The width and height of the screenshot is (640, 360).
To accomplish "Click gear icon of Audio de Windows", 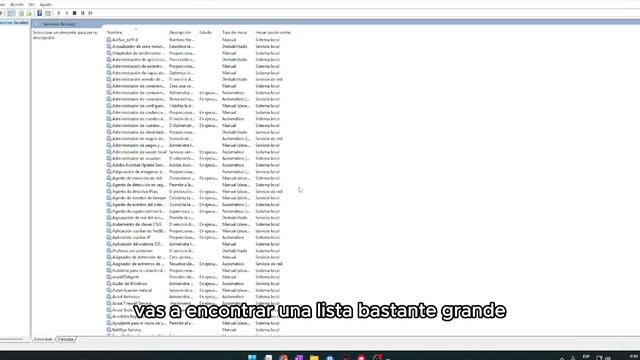I will [x=109, y=284].
